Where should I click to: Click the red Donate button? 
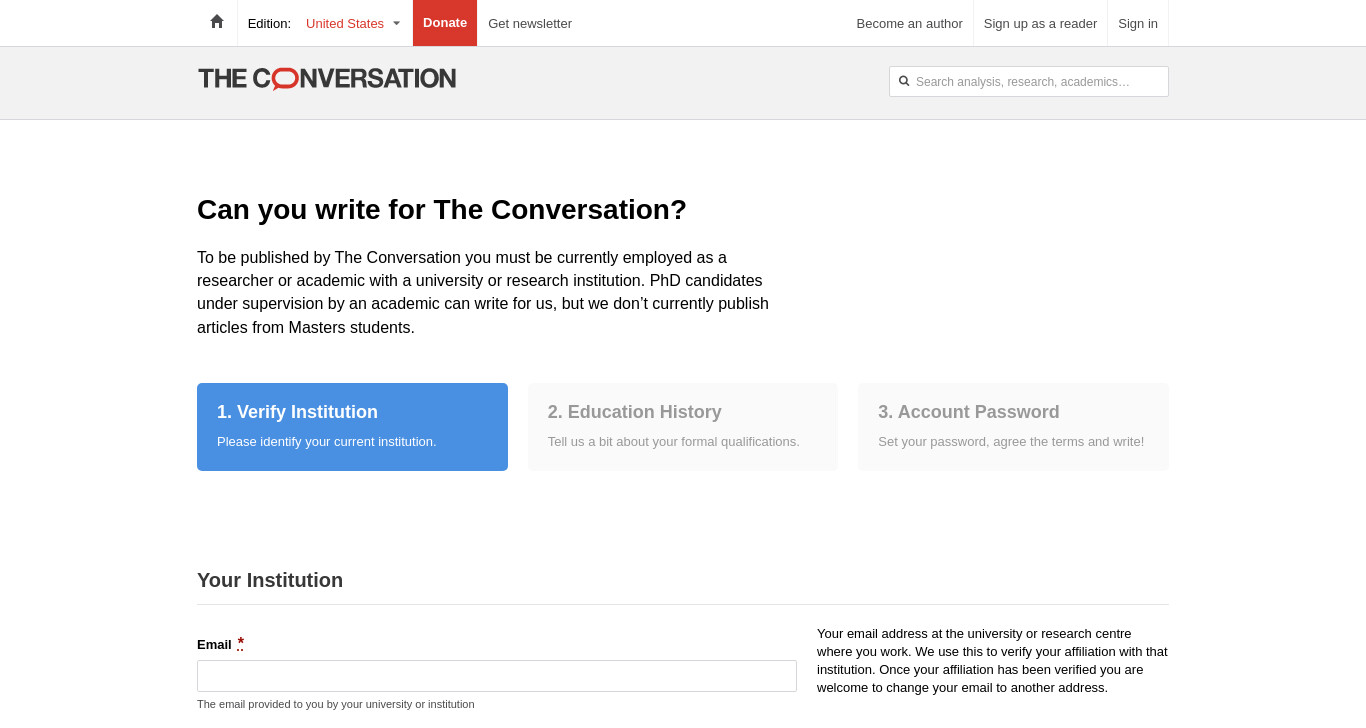coord(445,23)
